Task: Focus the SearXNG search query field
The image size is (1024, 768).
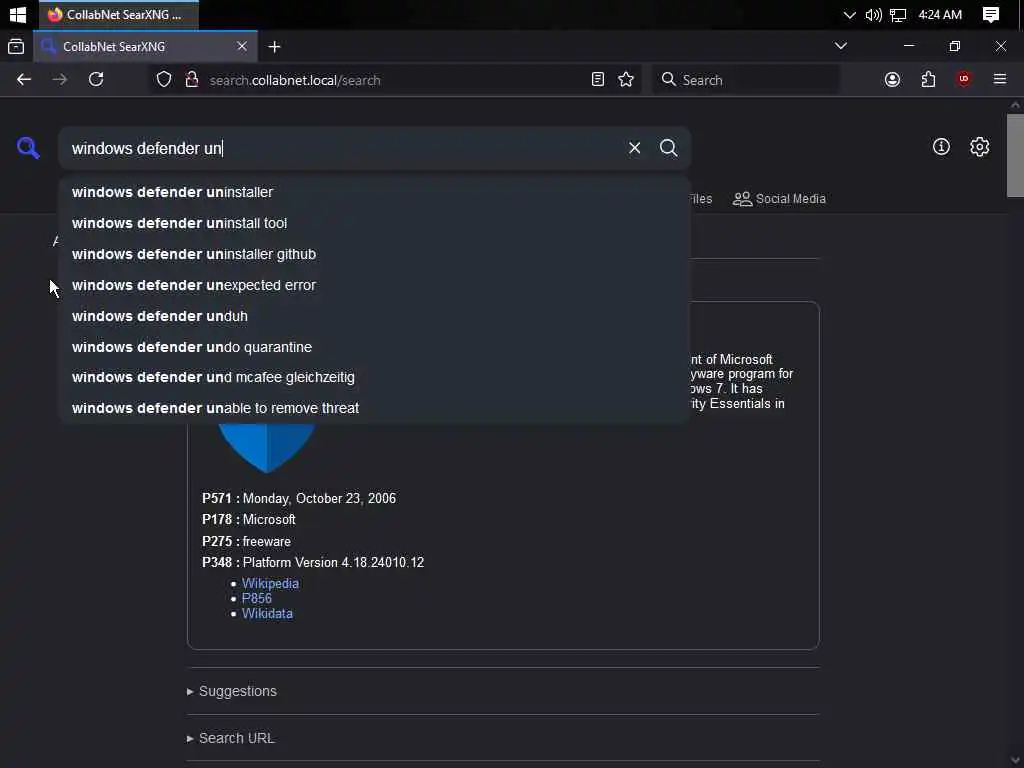Action: pyautogui.click(x=343, y=148)
